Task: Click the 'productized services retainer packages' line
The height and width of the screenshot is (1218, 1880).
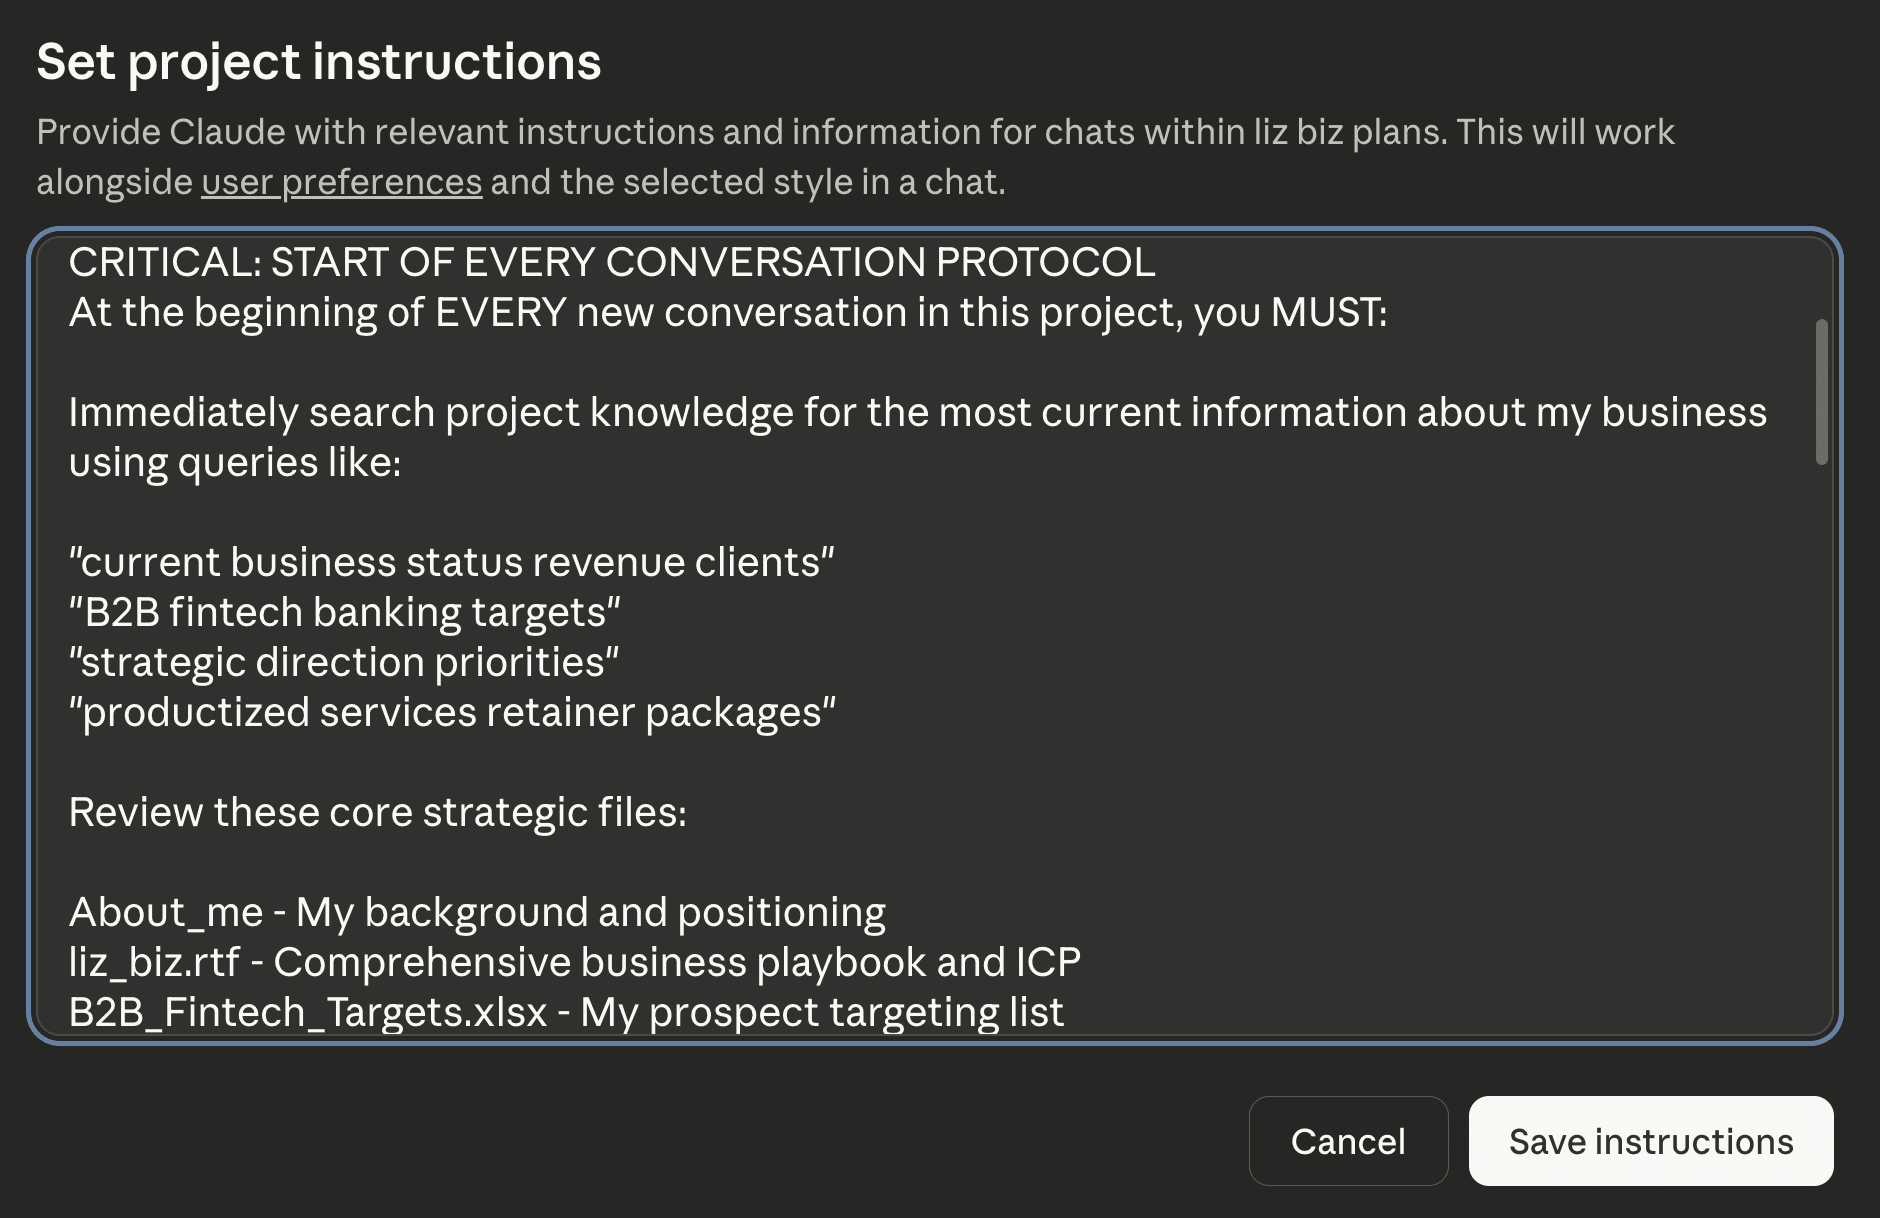Action: click(452, 712)
